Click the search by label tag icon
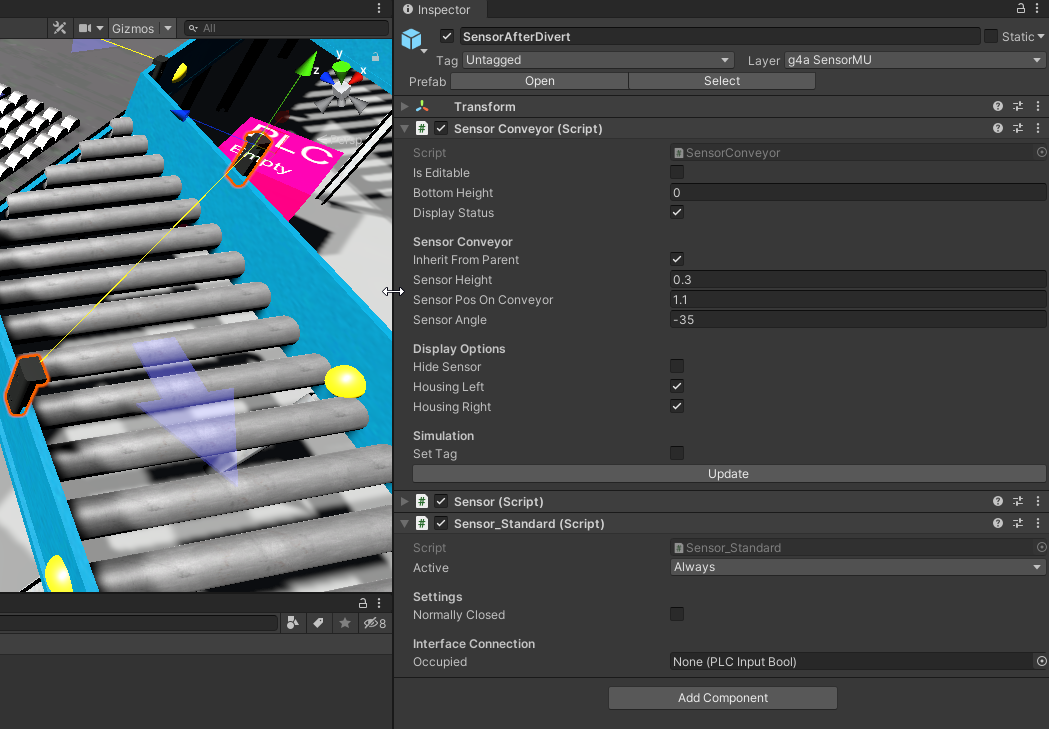 point(318,623)
